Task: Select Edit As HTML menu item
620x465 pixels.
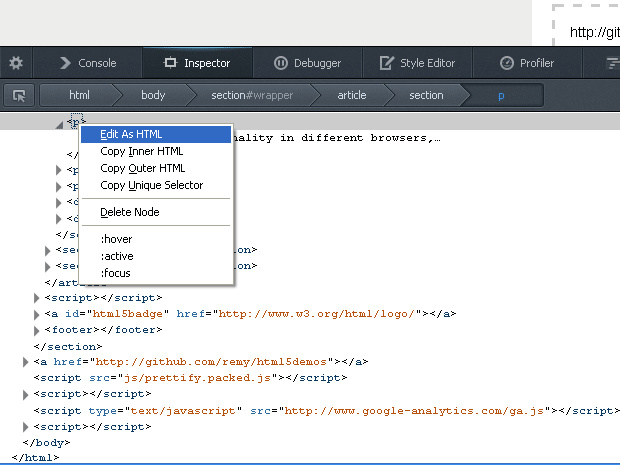Action: point(156,134)
